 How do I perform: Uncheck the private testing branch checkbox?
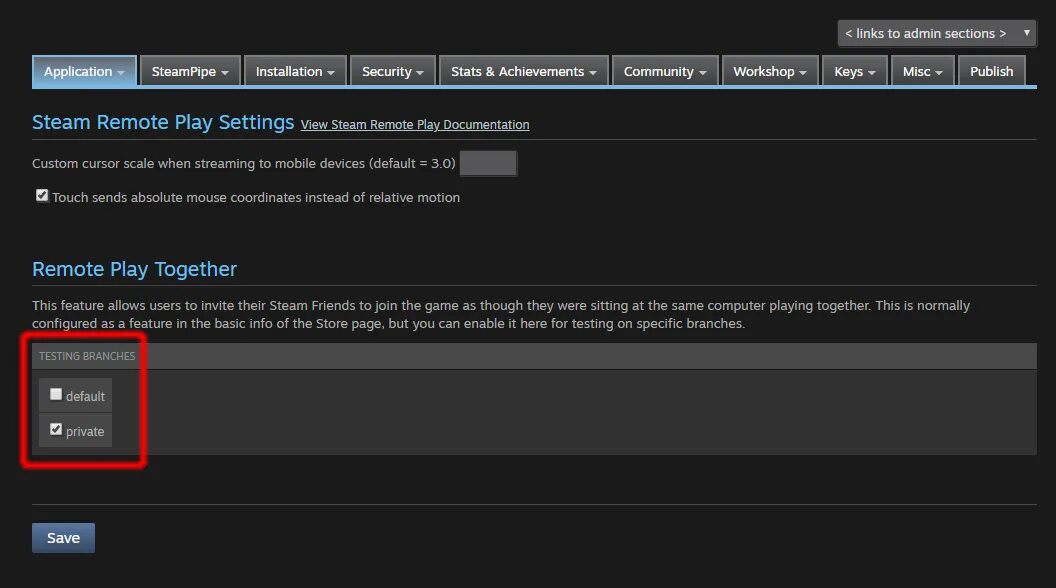pos(56,429)
